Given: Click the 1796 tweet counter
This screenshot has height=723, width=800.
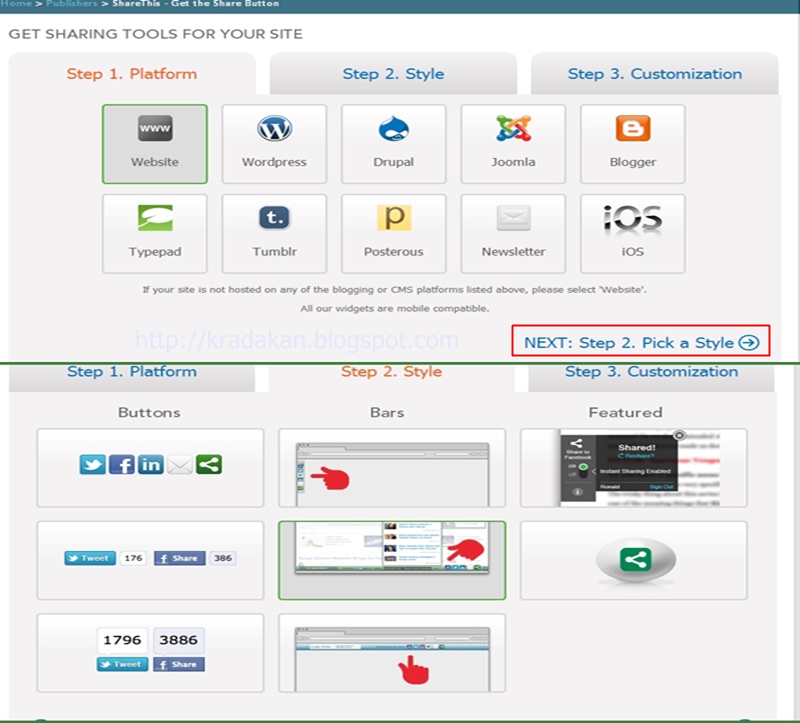Looking at the screenshot, I should tap(122, 640).
